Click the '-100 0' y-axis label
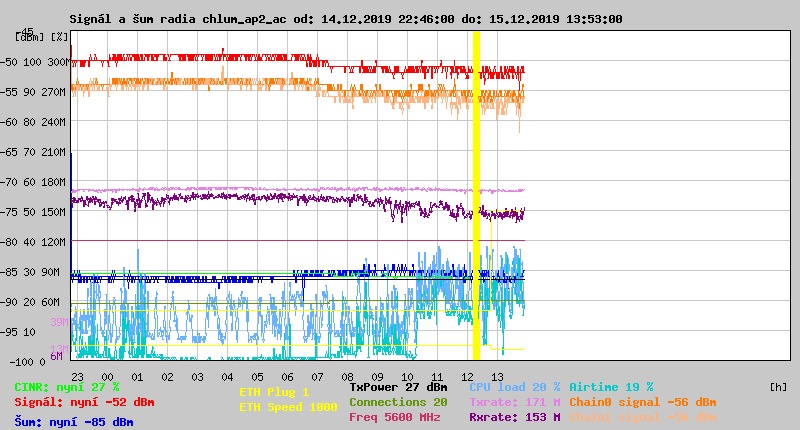800x430 pixels. [27, 362]
